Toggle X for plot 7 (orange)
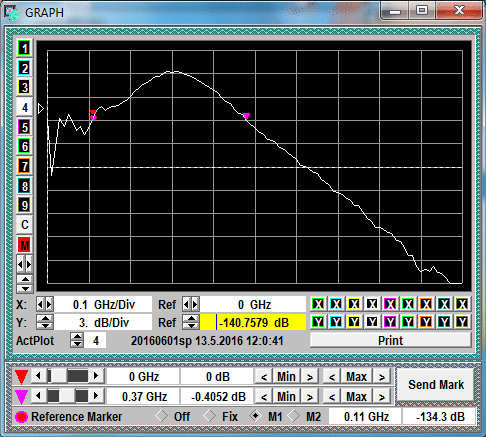Image resolution: width=486 pixels, height=437 pixels. click(426, 304)
